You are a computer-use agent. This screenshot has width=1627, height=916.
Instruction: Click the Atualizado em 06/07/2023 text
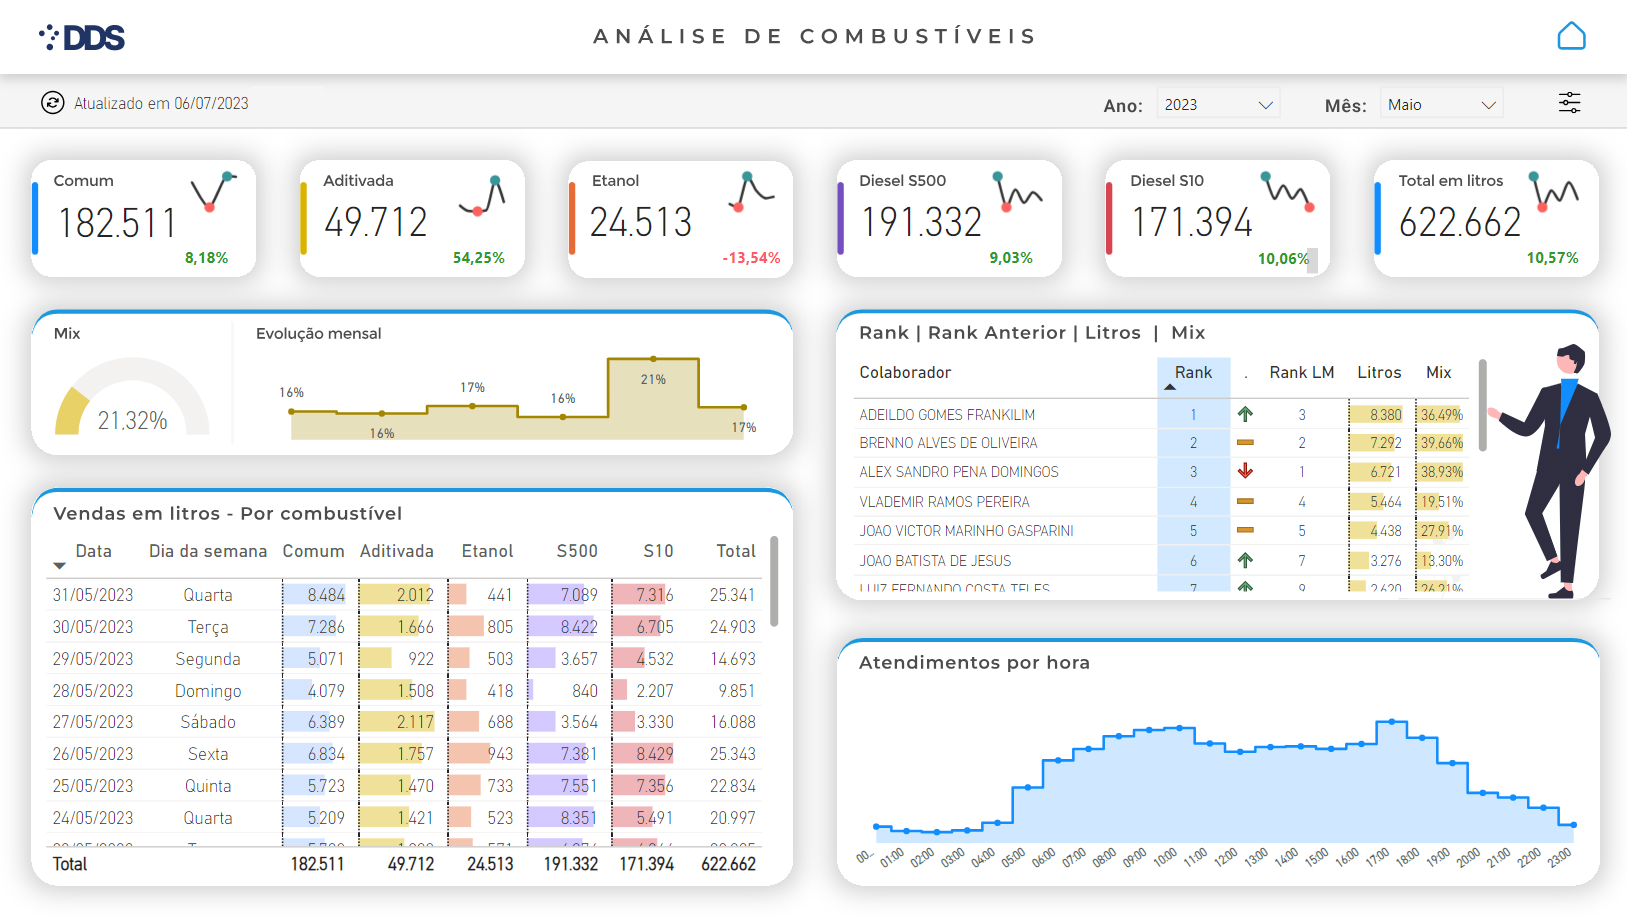tap(161, 103)
